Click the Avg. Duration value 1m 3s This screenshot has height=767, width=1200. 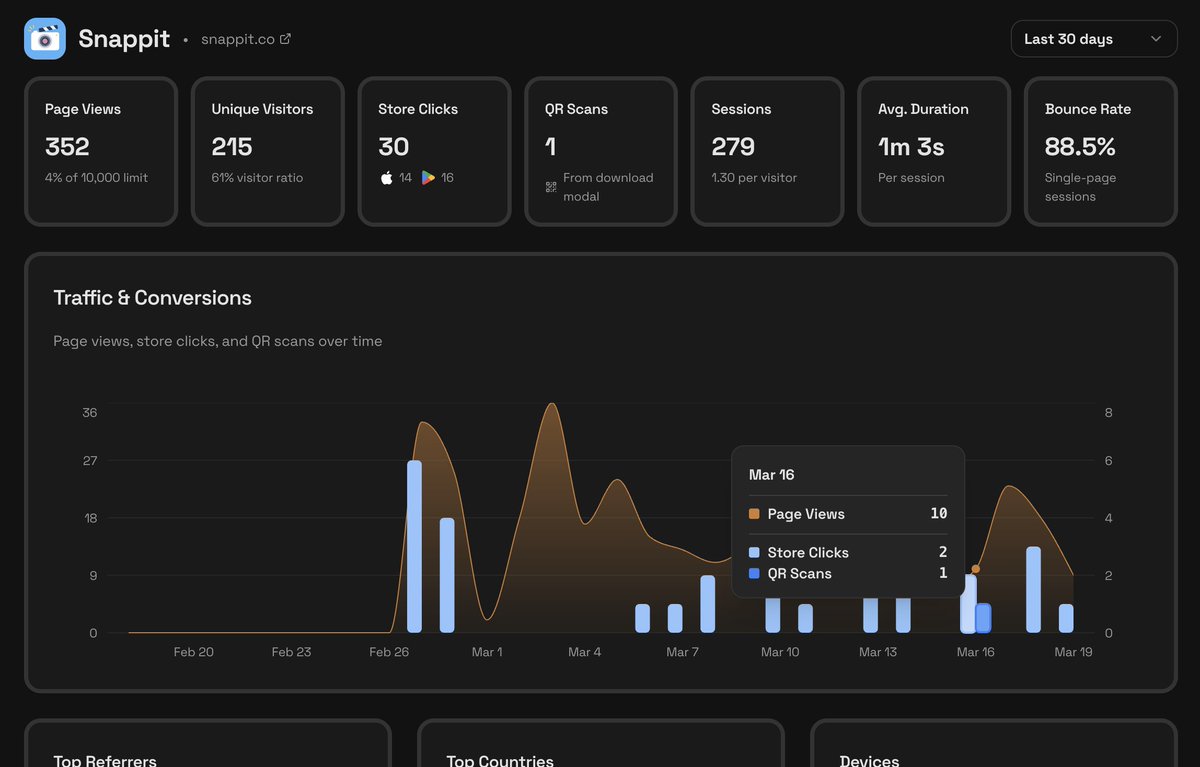pyautogui.click(x=911, y=146)
